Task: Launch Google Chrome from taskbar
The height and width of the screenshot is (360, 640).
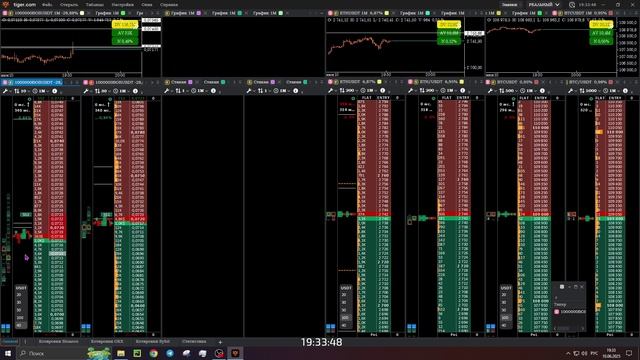Action: click(153, 353)
